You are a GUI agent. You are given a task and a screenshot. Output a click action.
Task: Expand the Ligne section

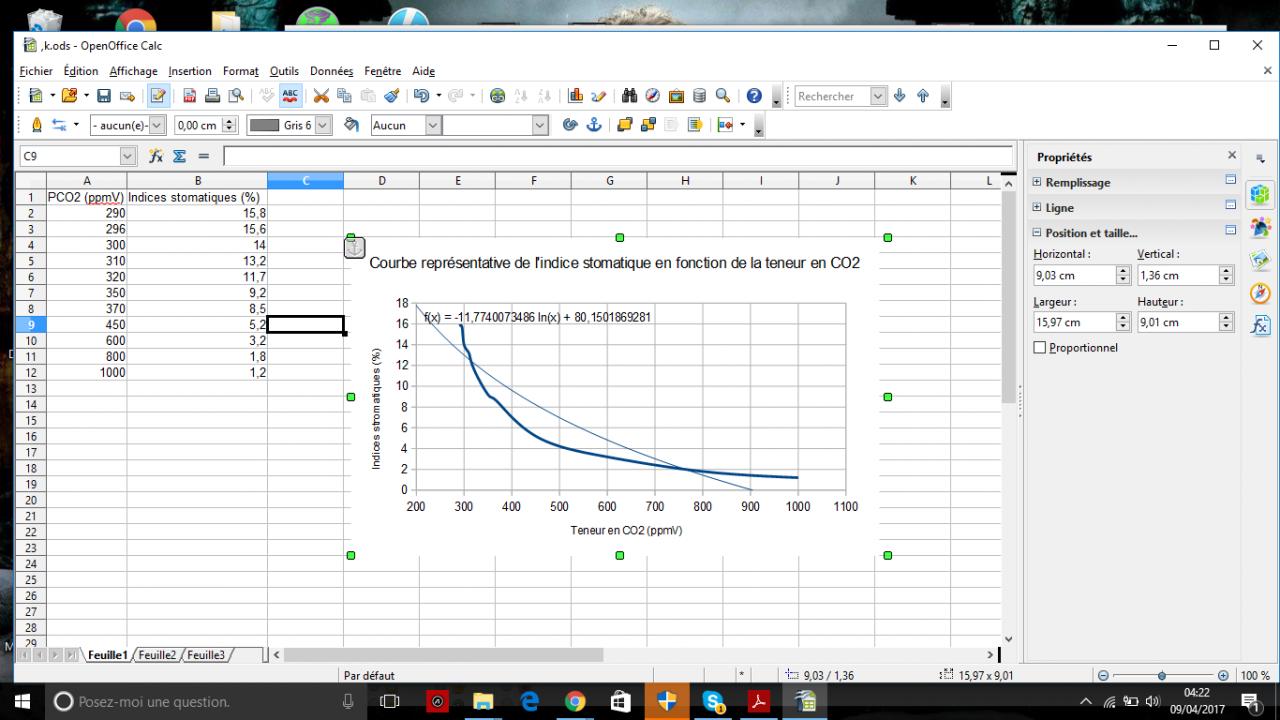[x=1037, y=208]
